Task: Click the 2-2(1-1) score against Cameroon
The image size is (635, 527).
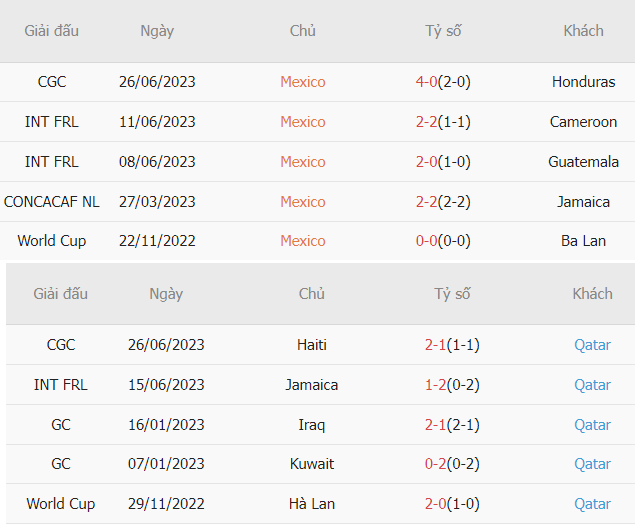Action: 443,122
